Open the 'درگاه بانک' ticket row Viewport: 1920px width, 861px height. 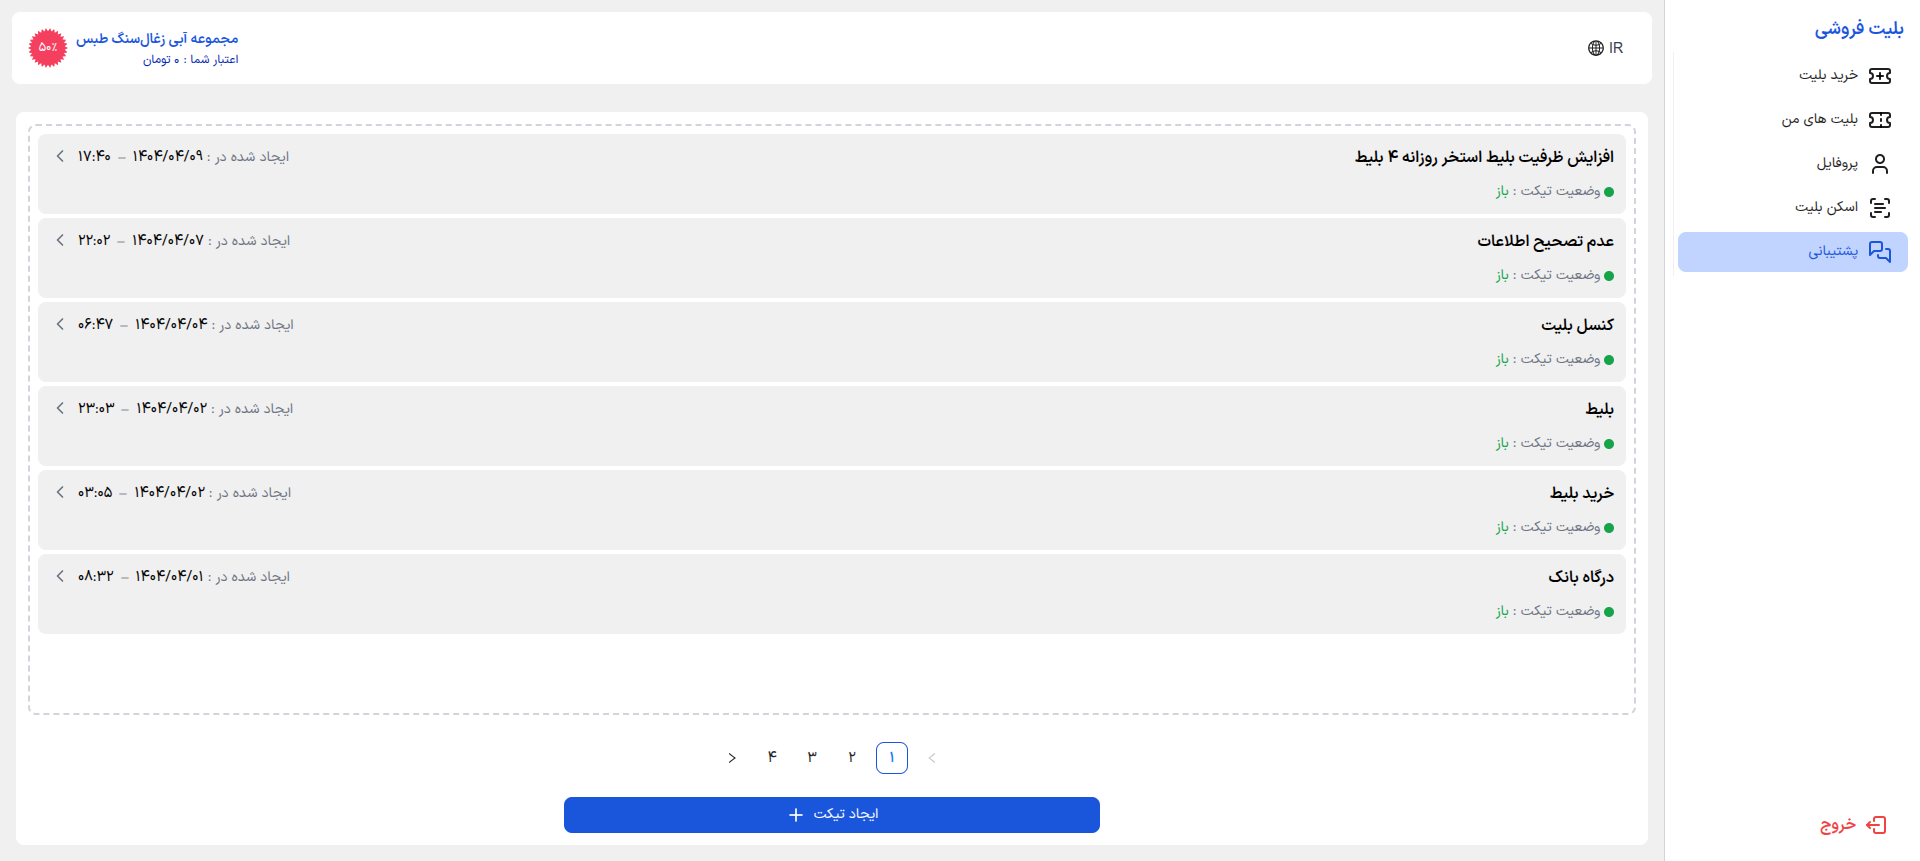tap(831, 593)
